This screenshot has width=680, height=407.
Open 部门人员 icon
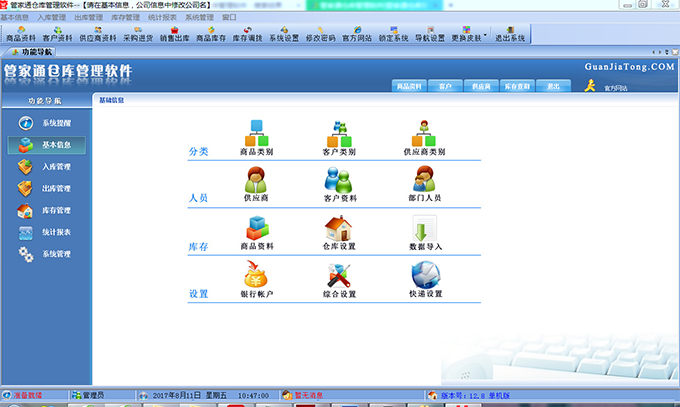tap(424, 184)
